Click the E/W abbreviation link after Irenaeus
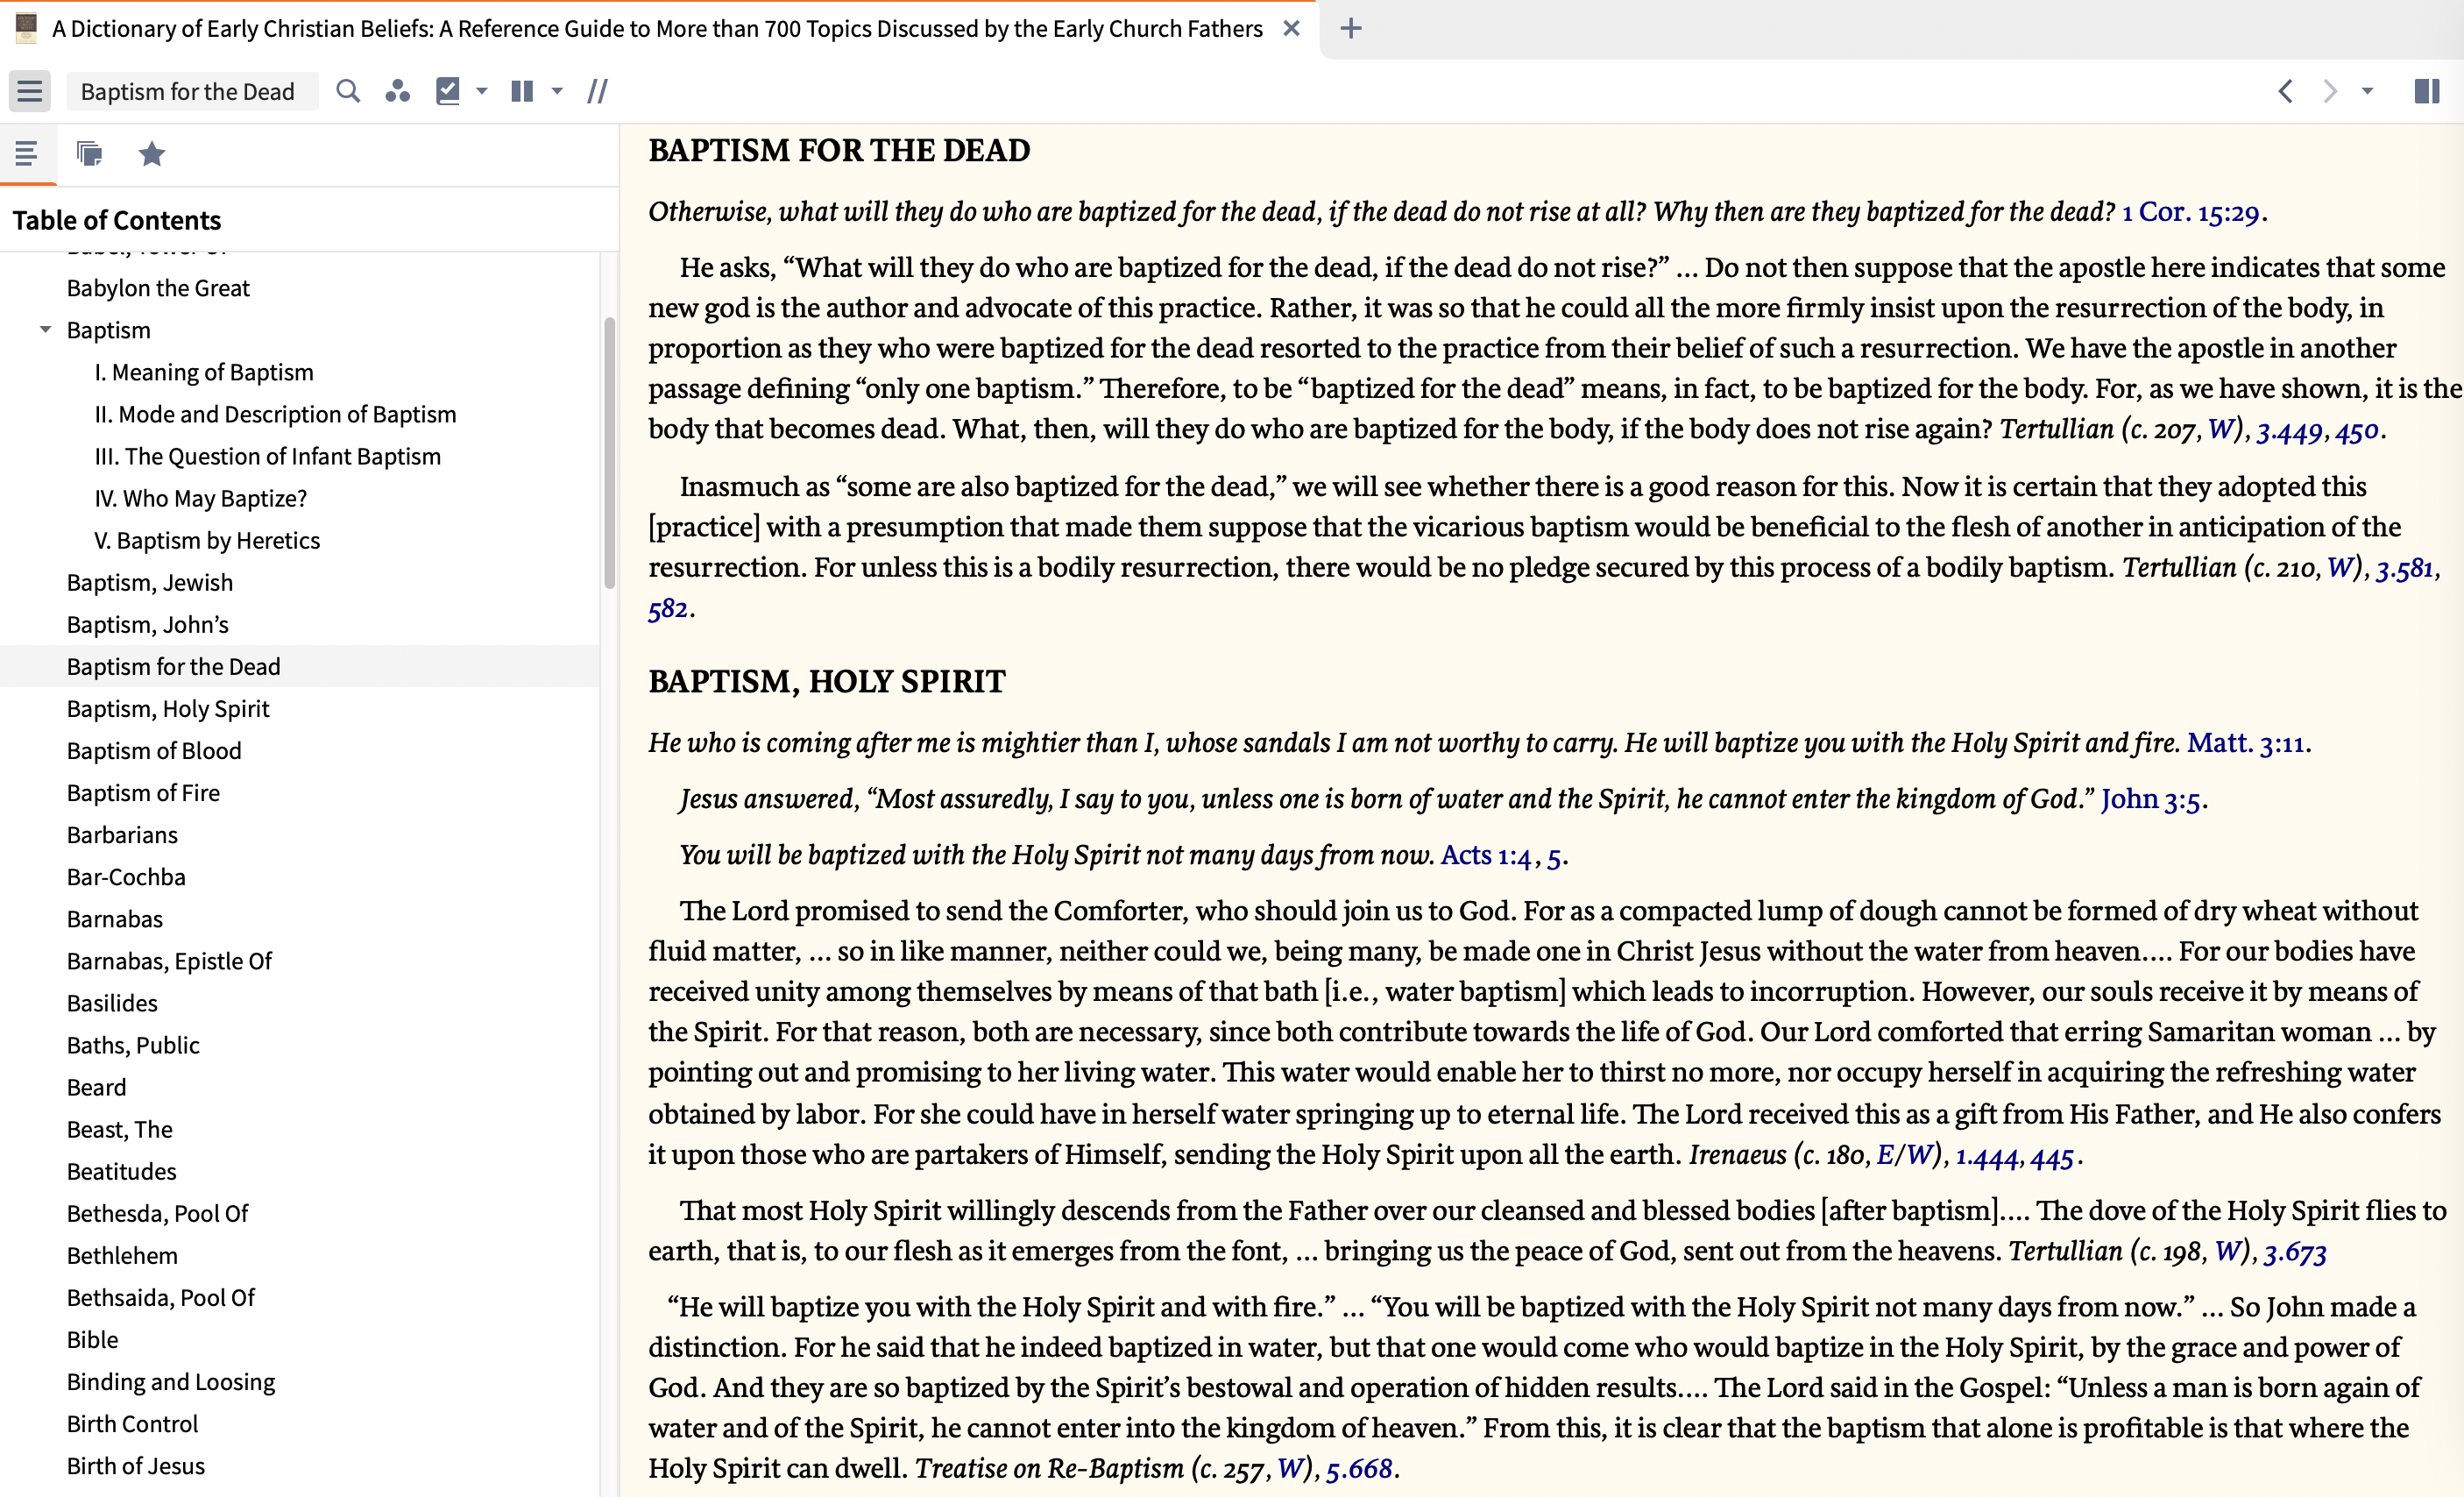The width and height of the screenshot is (2464, 1497). point(1904,1155)
